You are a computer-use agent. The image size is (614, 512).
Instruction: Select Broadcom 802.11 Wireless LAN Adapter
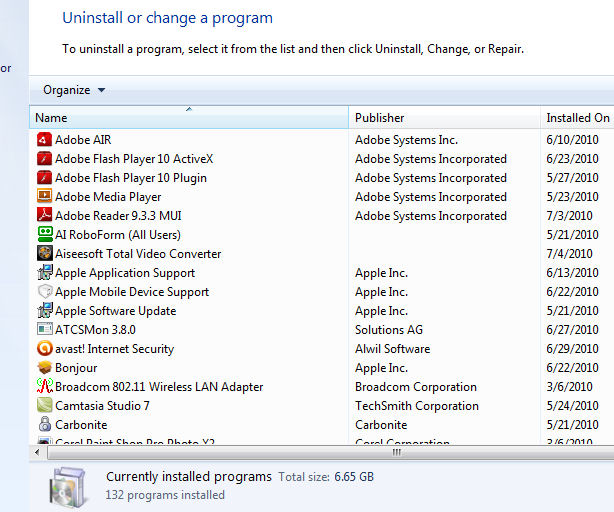pyautogui.click(x=159, y=387)
